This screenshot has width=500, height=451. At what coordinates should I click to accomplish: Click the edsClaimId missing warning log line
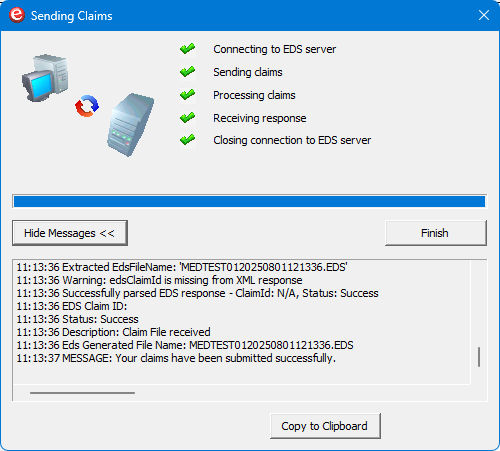[x=159, y=280]
